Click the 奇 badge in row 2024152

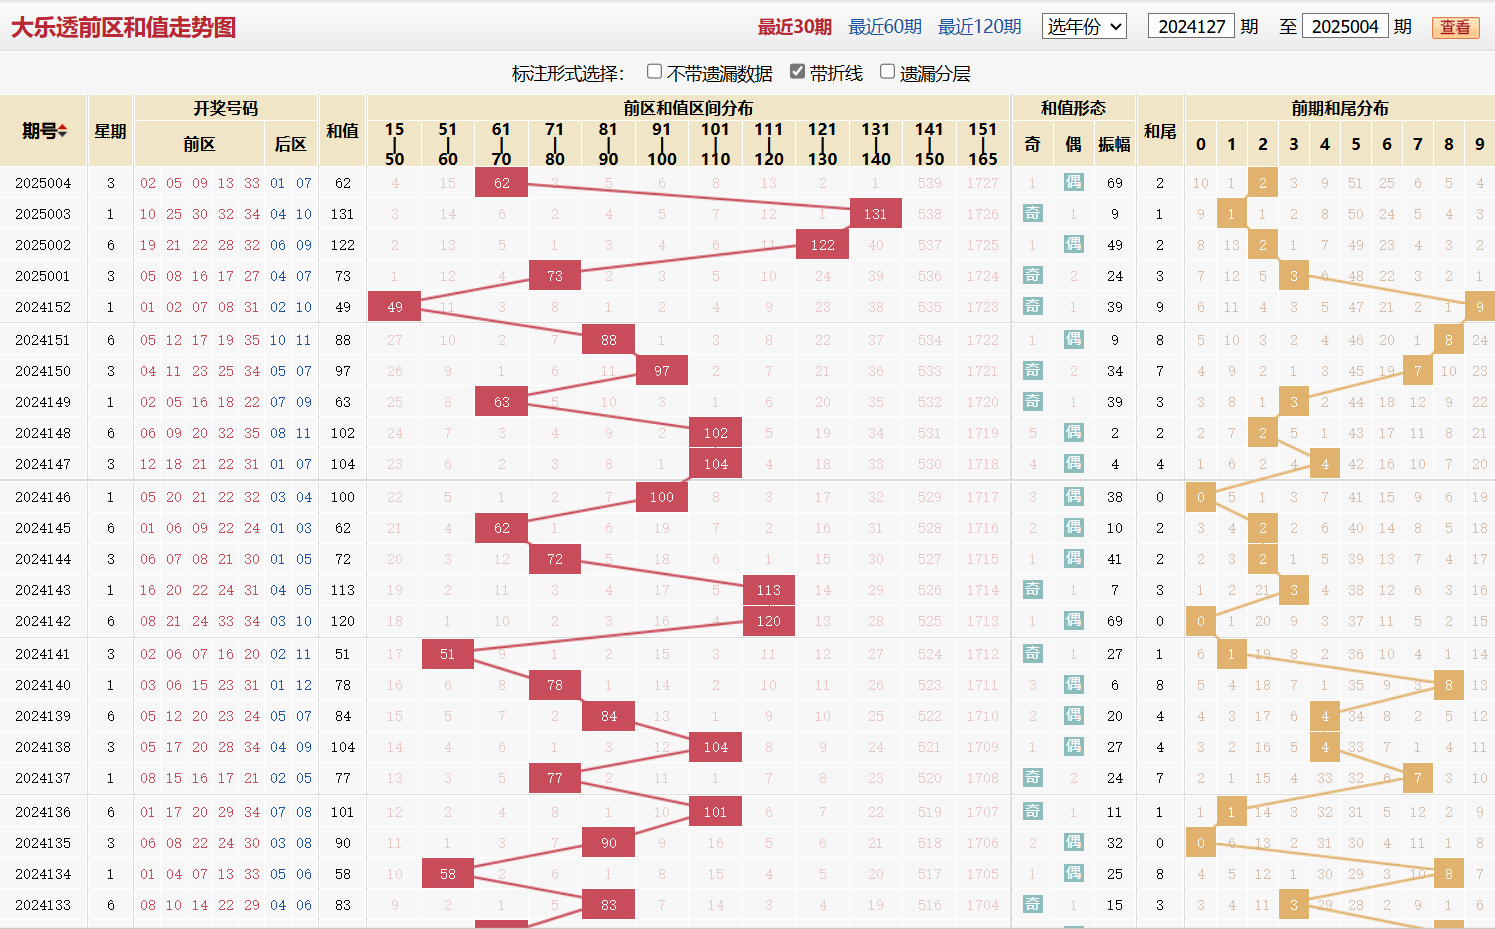[1032, 307]
